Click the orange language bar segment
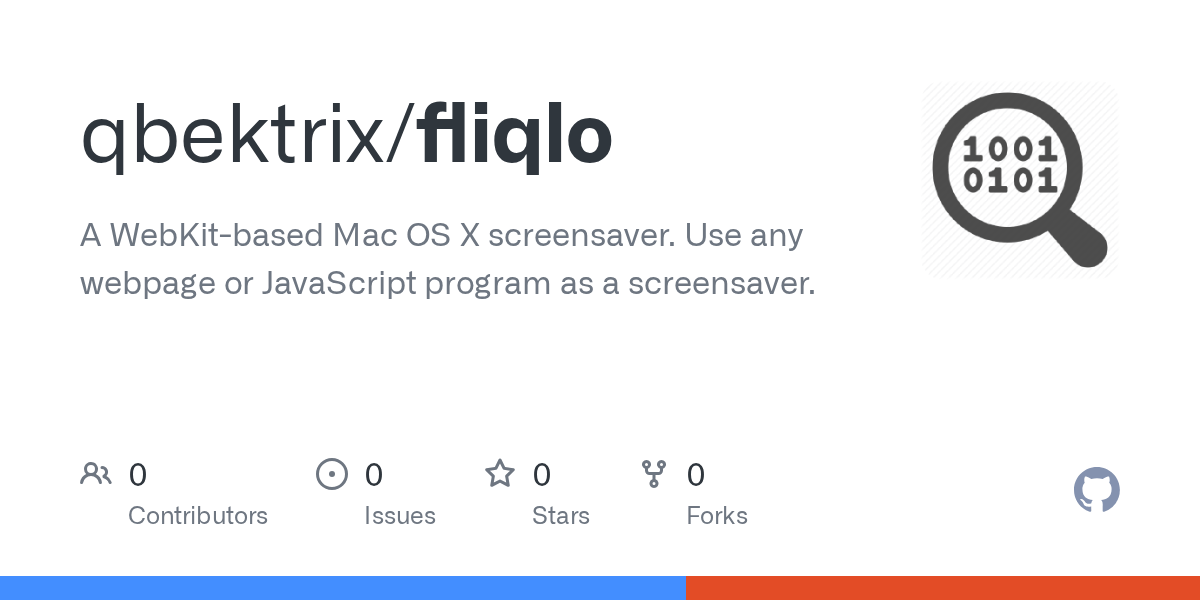The image size is (1200, 600). pos(942,588)
